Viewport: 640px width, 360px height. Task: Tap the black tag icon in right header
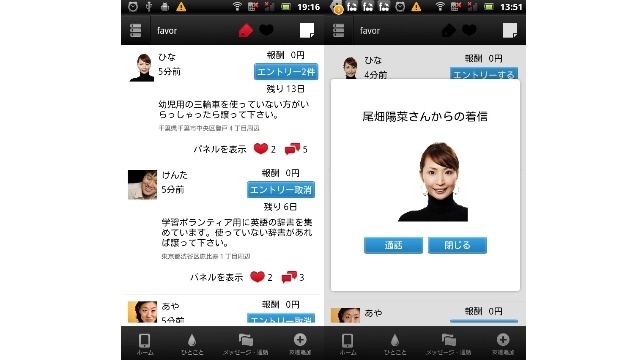pos(449,30)
